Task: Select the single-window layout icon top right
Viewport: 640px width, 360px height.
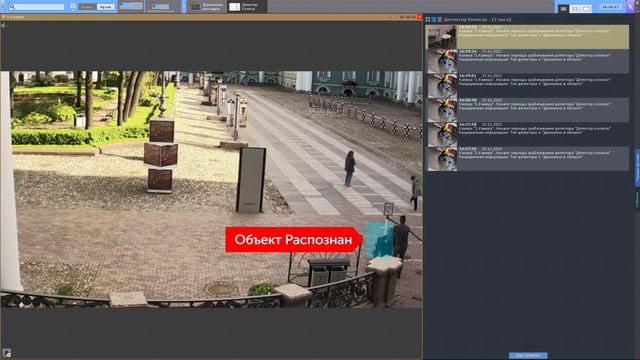Action: click(x=586, y=8)
